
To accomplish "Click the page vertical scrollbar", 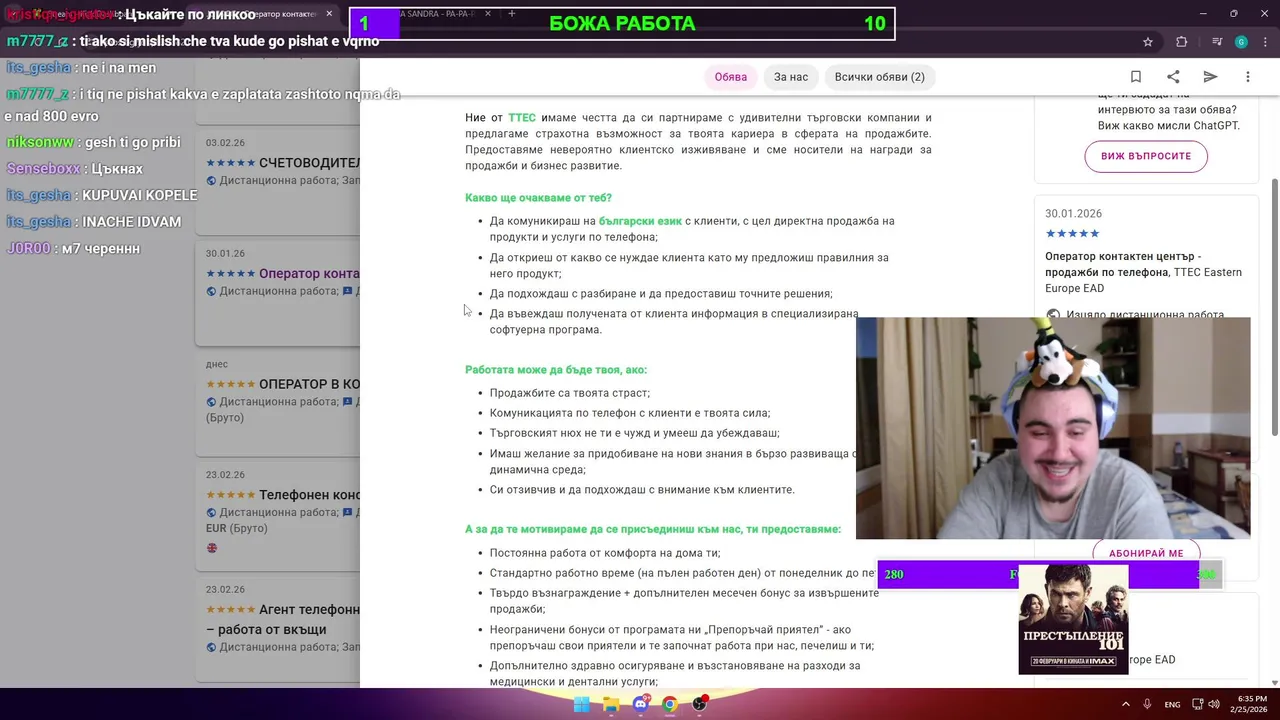I will 1274,307.
